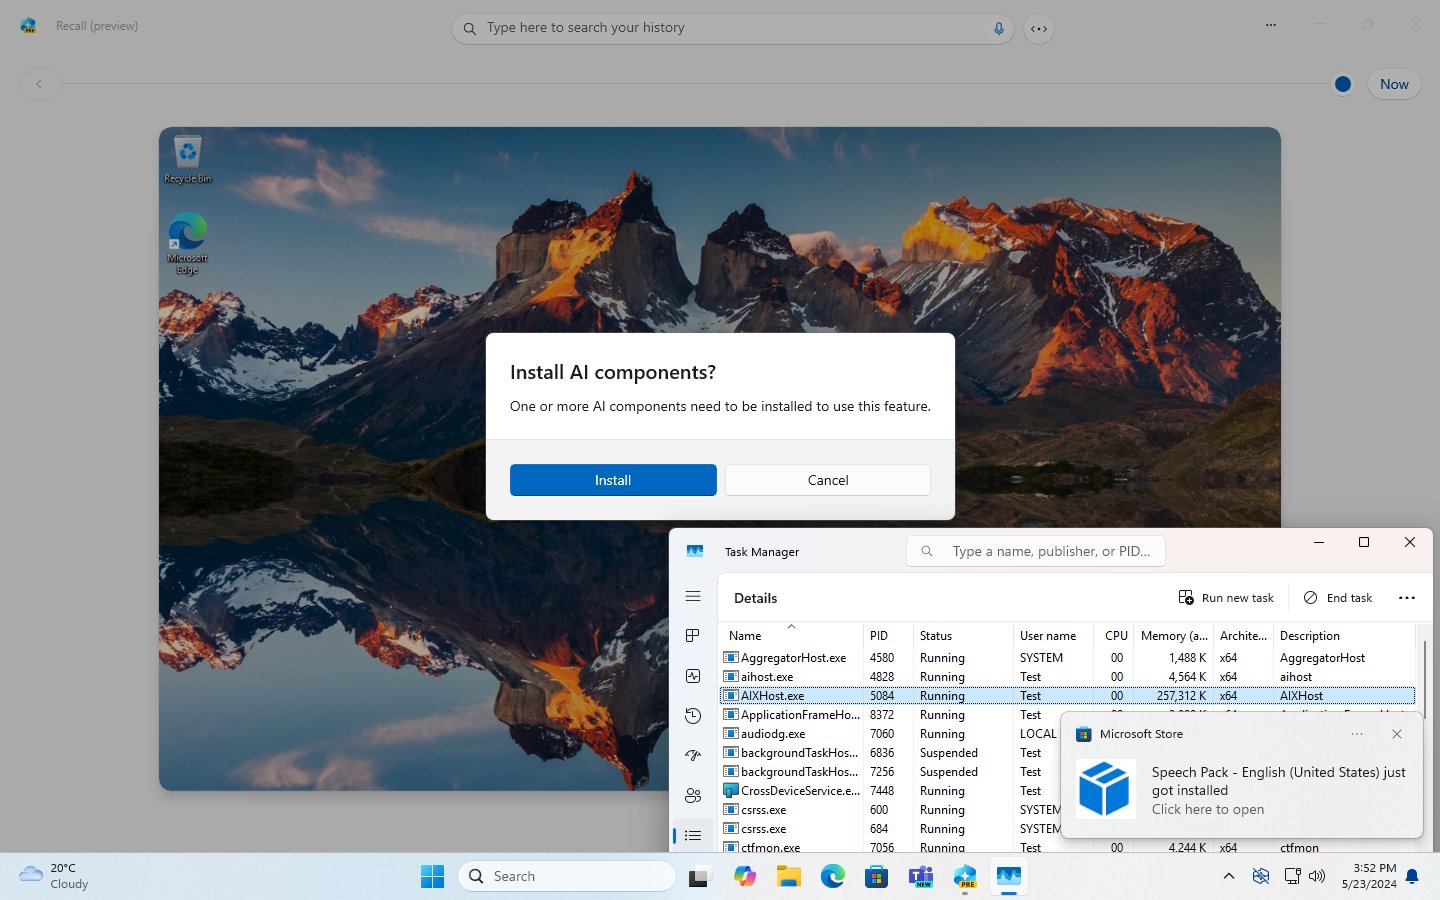Click the Now button on the timeline

coord(1394,84)
